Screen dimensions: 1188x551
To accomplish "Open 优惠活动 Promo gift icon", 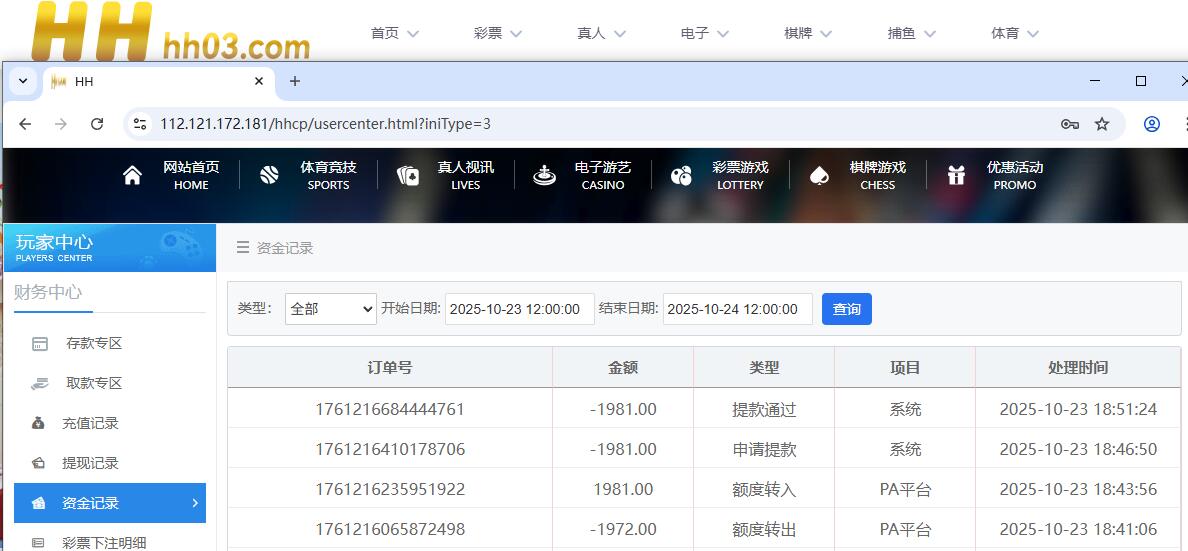I will click(x=956, y=176).
